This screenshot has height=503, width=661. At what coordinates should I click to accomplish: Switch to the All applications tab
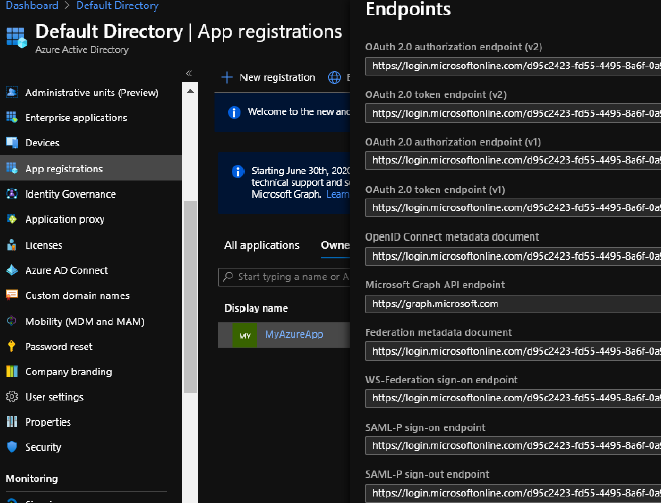pyautogui.click(x=262, y=245)
